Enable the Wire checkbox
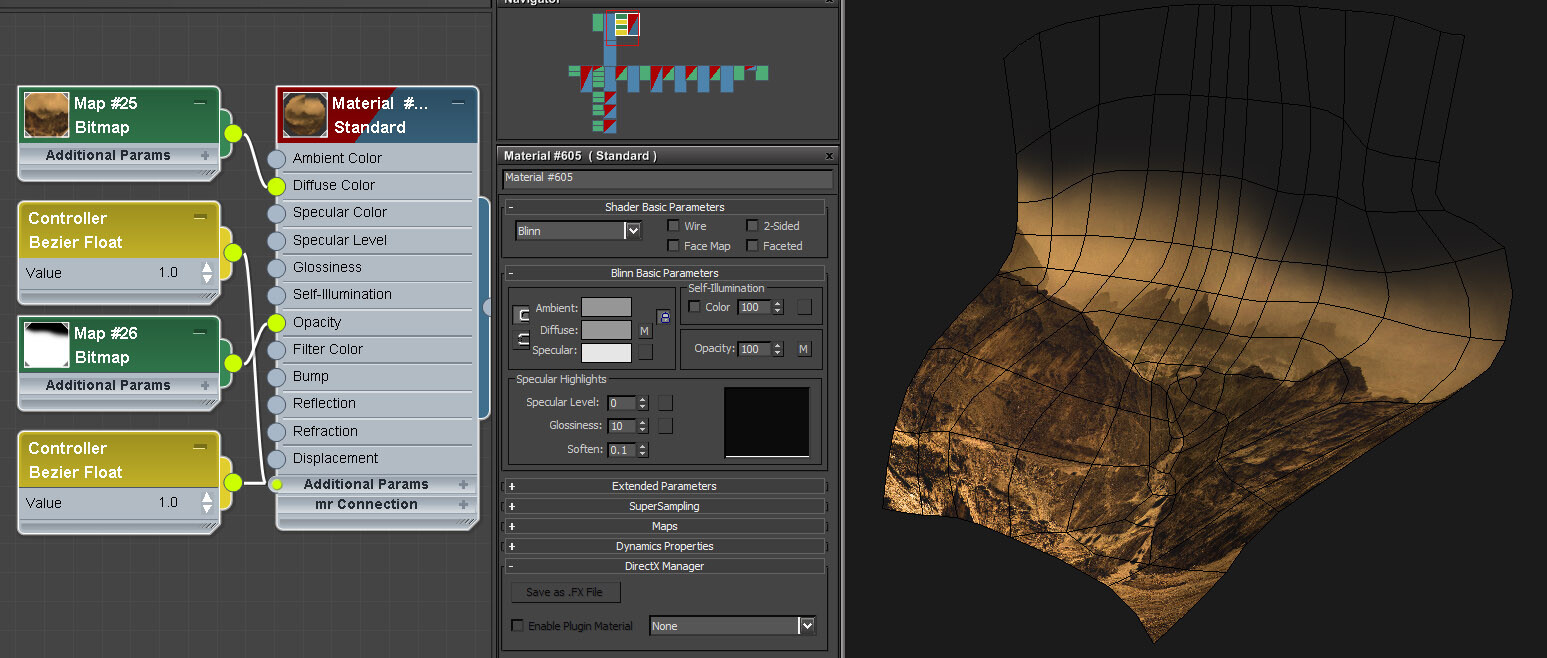This screenshot has height=658, width=1547. (x=674, y=226)
